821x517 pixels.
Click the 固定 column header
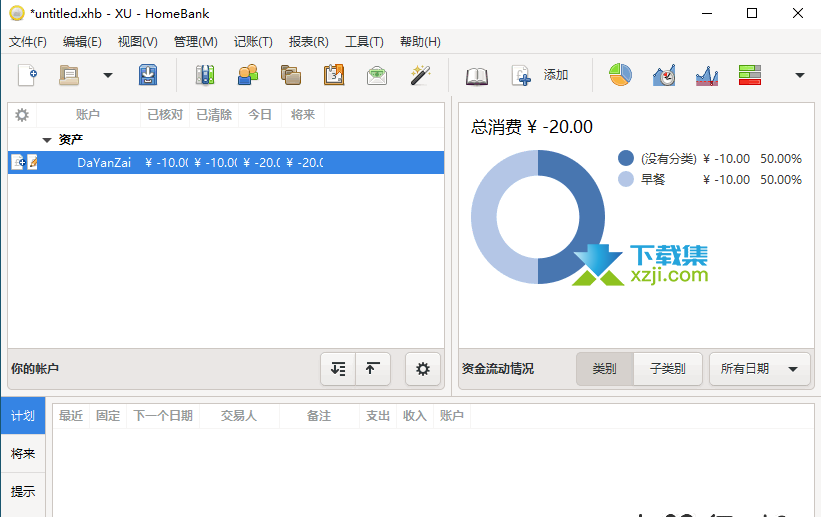coord(108,416)
